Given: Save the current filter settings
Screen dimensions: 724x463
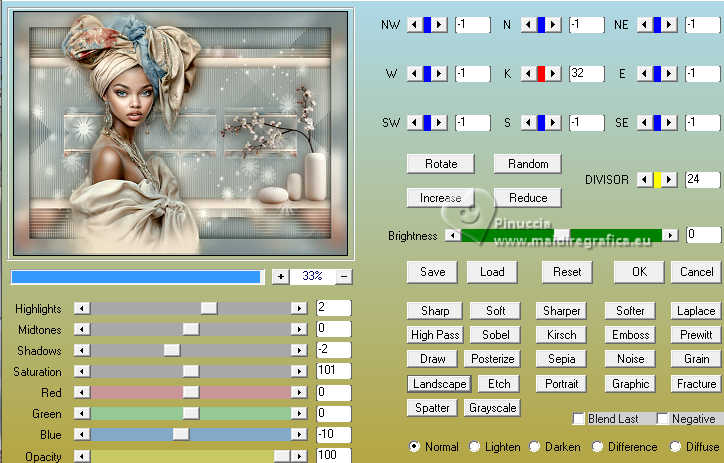Looking at the screenshot, I should 432,272.
